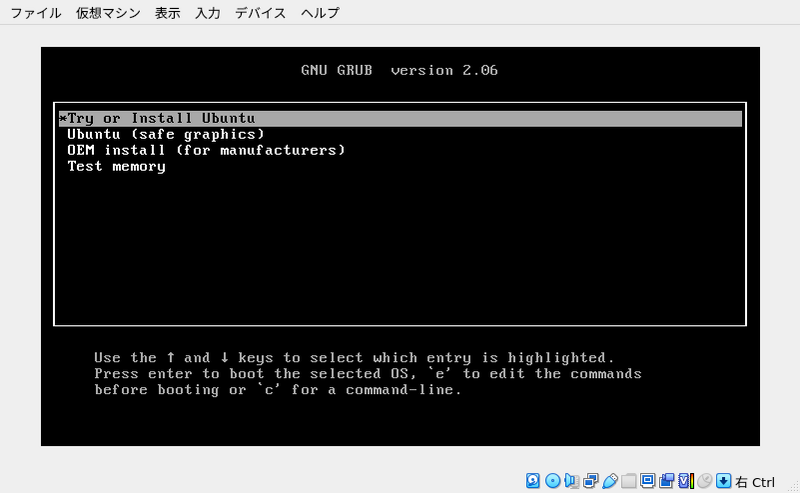Image resolution: width=800 pixels, height=493 pixels.
Task: Click the audio speaker status icon
Action: click(x=571, y=481)
